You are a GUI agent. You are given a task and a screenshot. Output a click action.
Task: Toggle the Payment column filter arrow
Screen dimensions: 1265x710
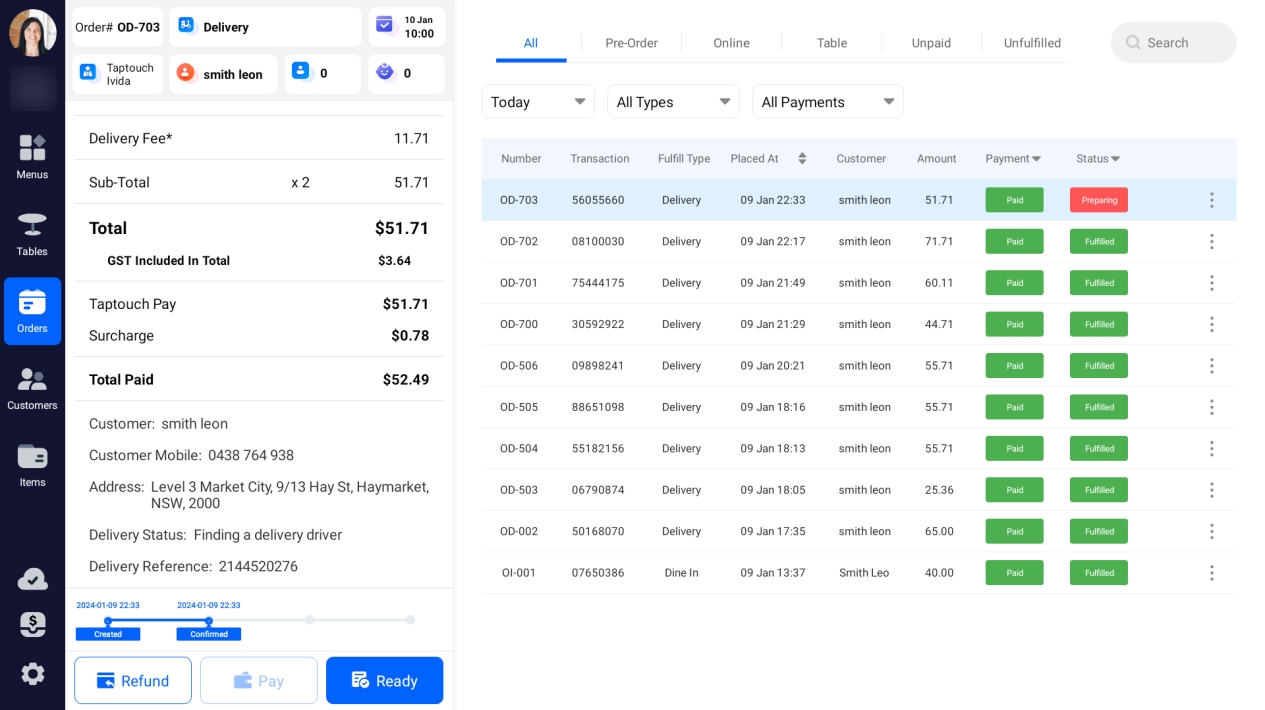coord(1036,159)
